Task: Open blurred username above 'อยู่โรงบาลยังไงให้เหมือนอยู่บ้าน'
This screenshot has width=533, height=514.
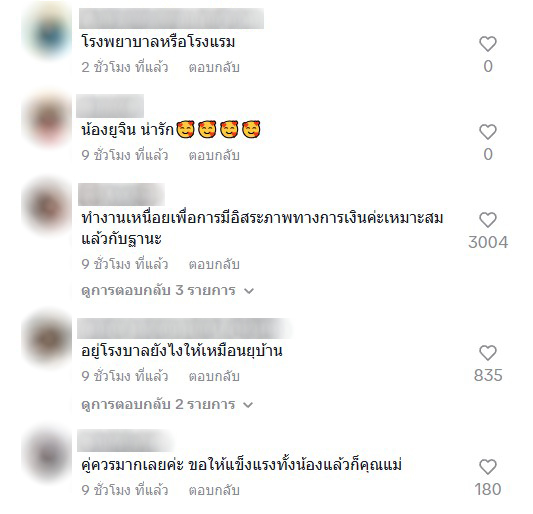Action: pos(184,328)
